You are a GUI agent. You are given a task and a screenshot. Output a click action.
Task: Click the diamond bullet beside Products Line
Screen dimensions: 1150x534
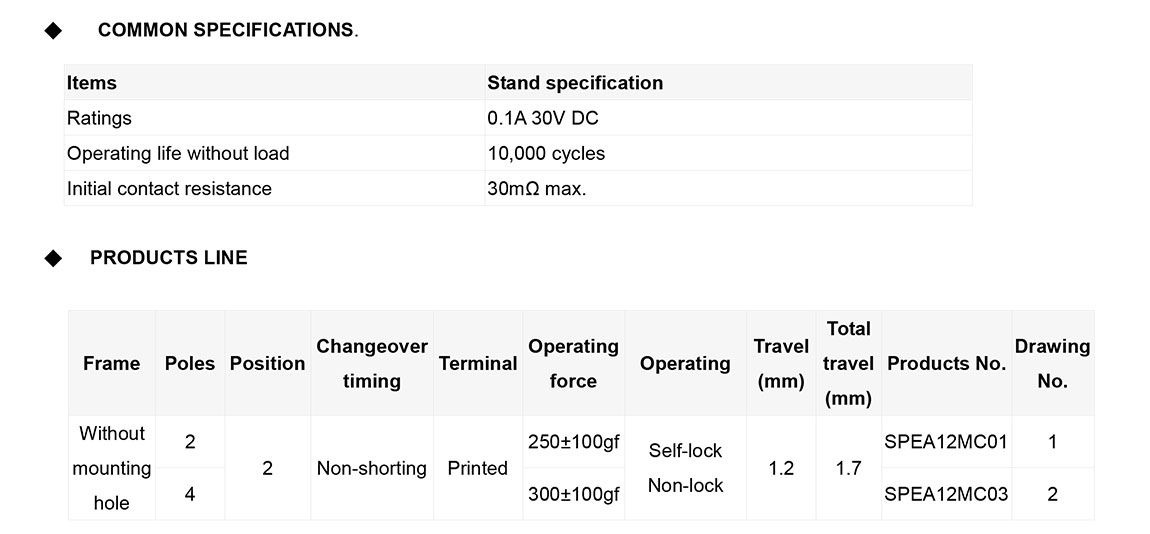pos(53,258)
